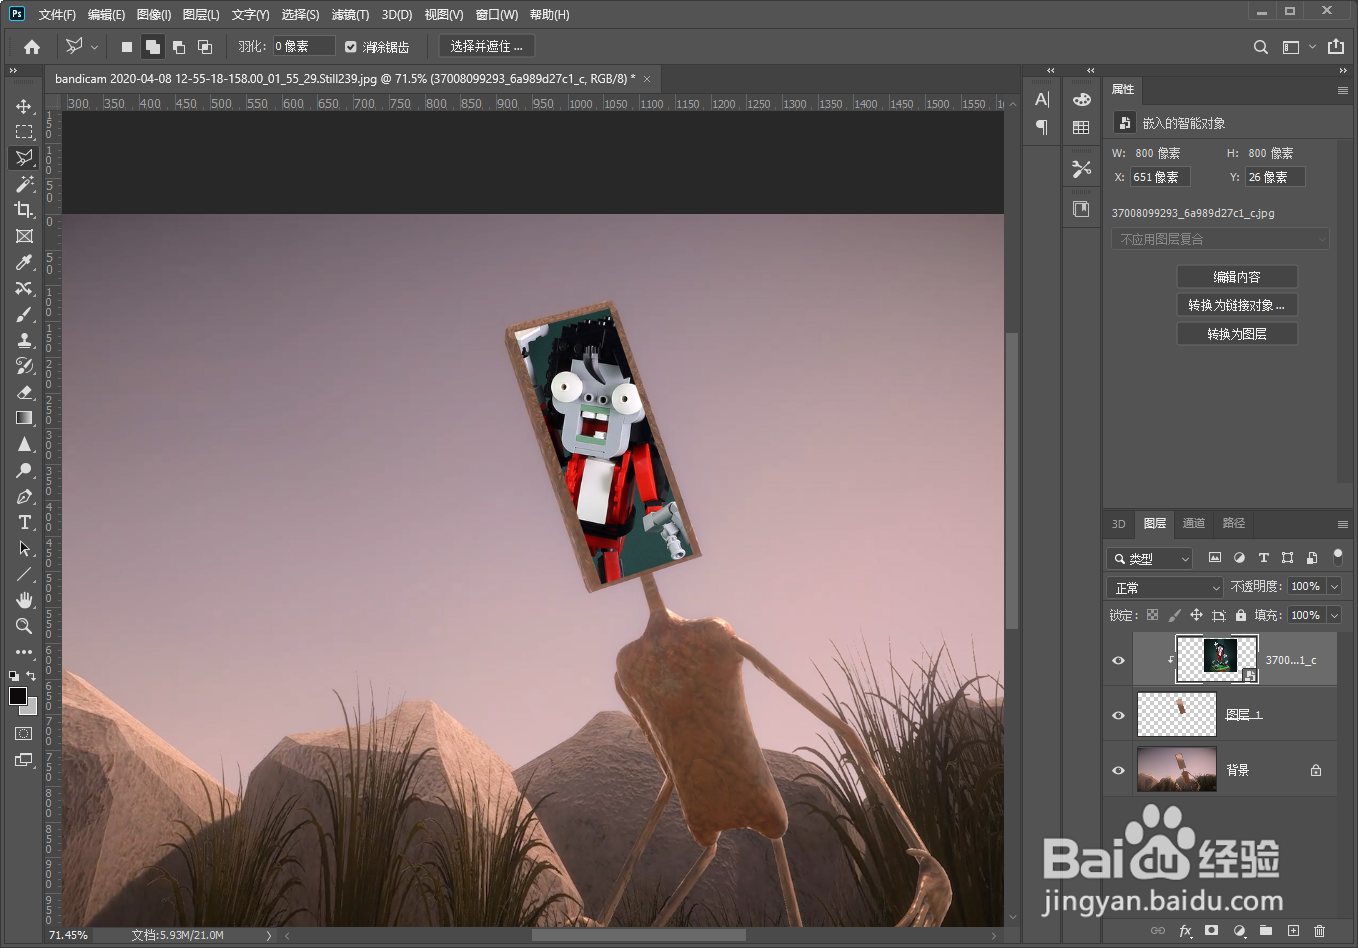
Task: Select the Eraser tool
Action: click(24, 392)
